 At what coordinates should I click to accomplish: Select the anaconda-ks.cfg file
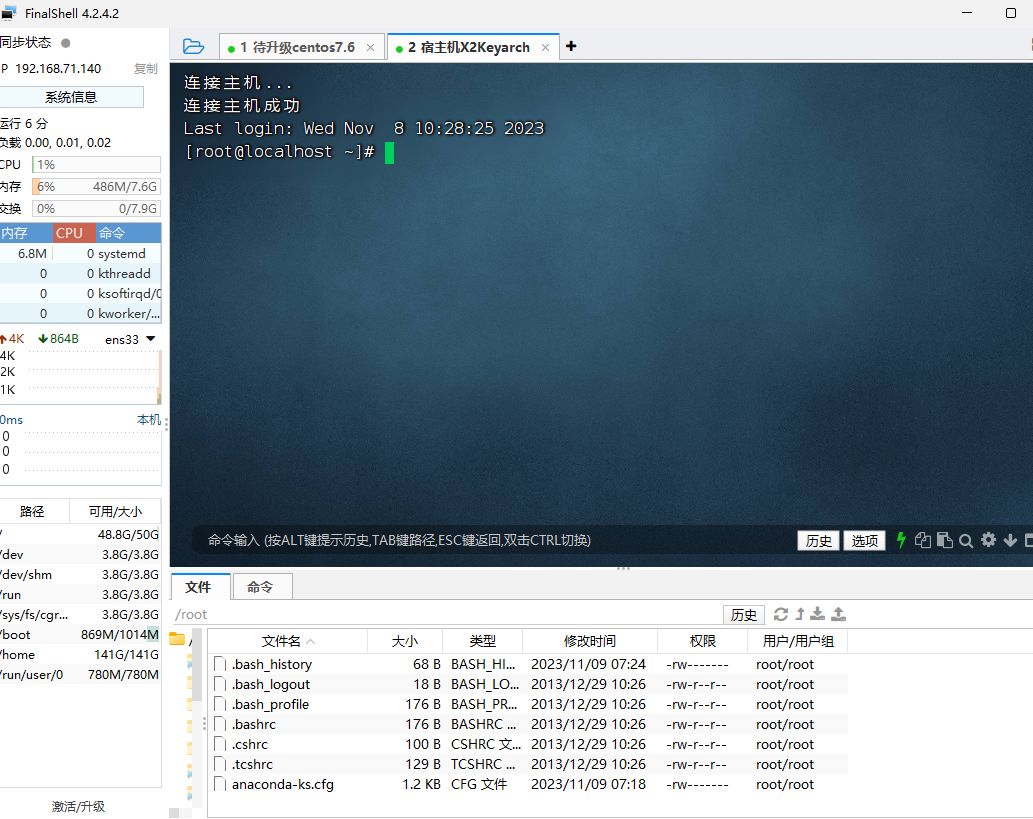click(282, 784)
